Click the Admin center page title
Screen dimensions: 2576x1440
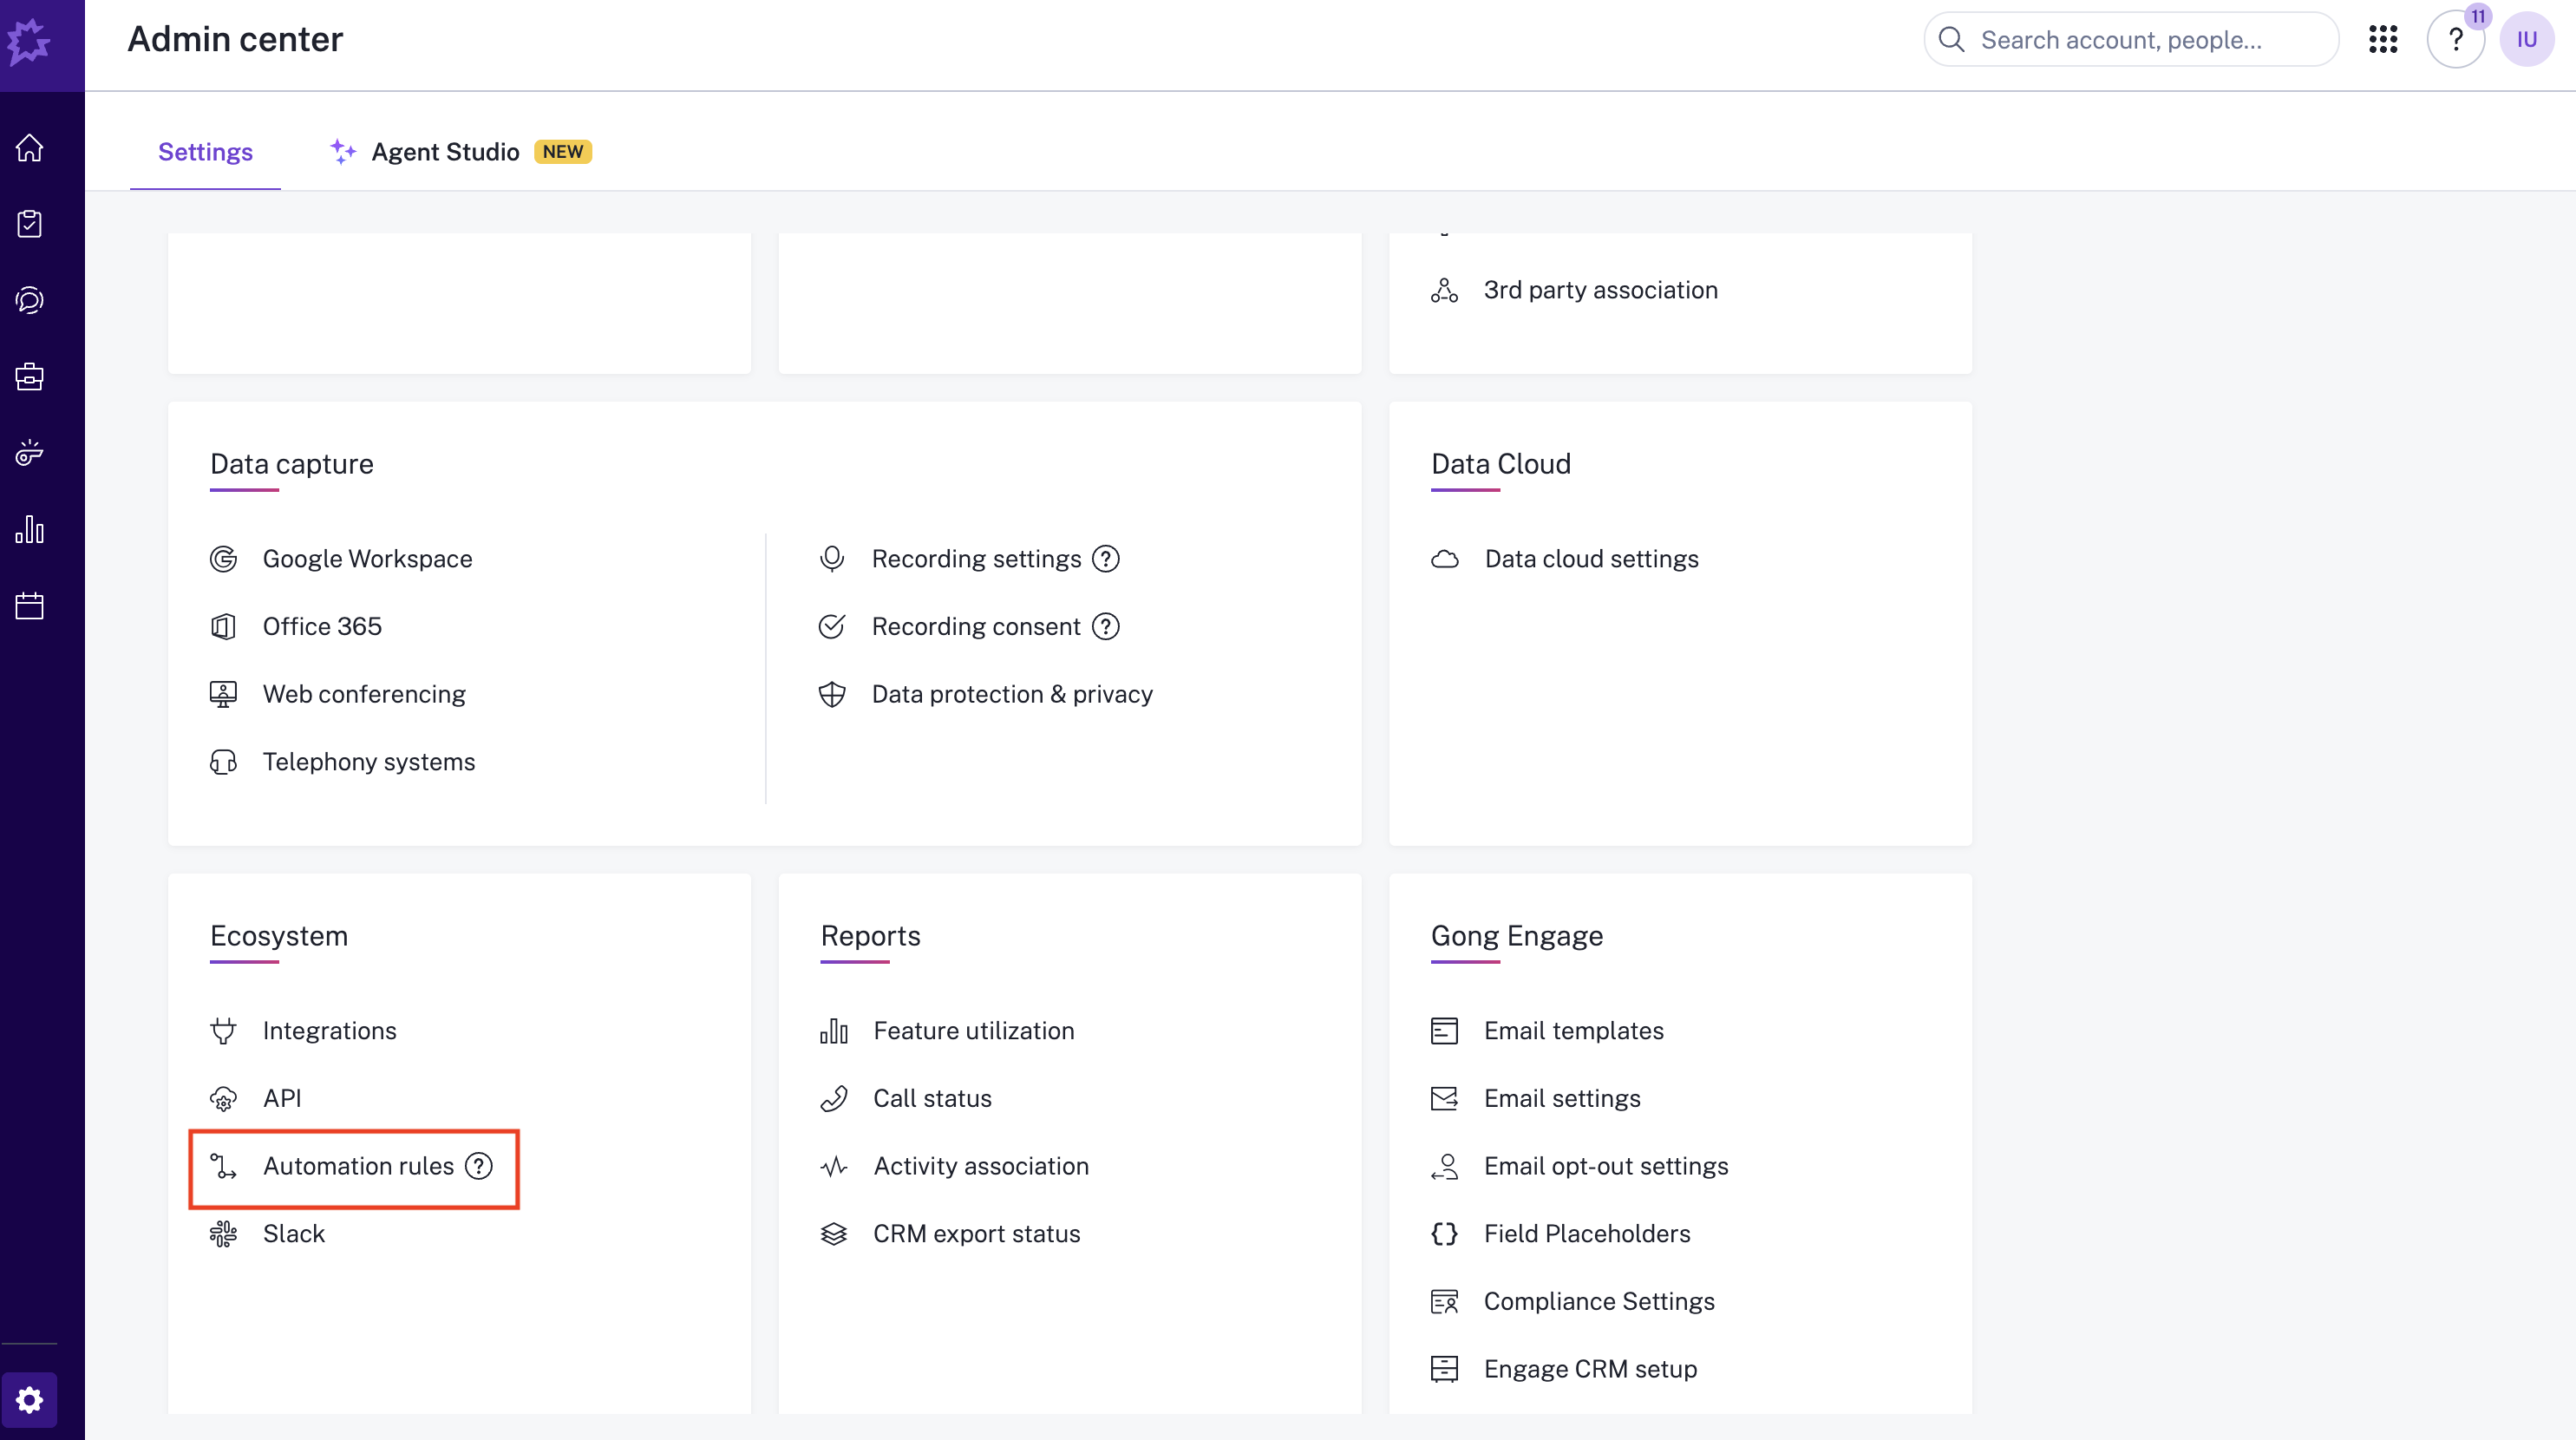tap(235, 39)
